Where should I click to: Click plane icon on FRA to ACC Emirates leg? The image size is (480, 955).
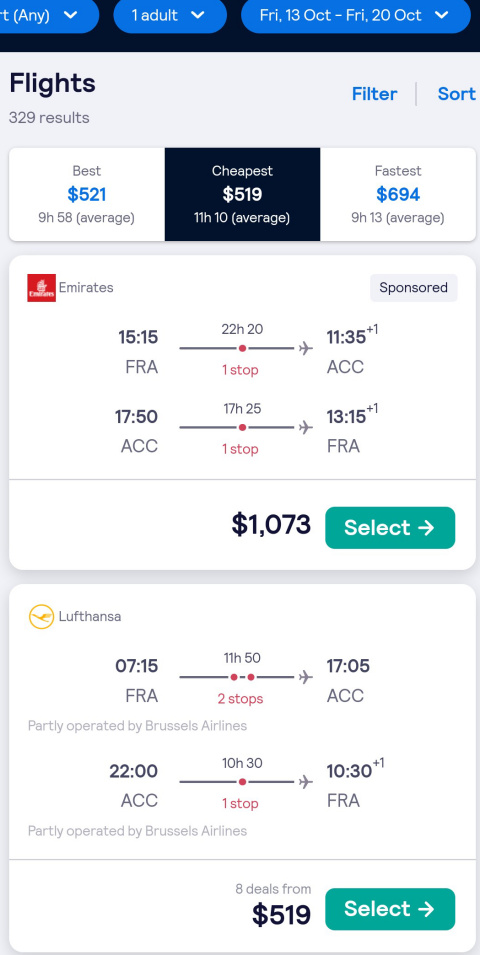point(306,348)
